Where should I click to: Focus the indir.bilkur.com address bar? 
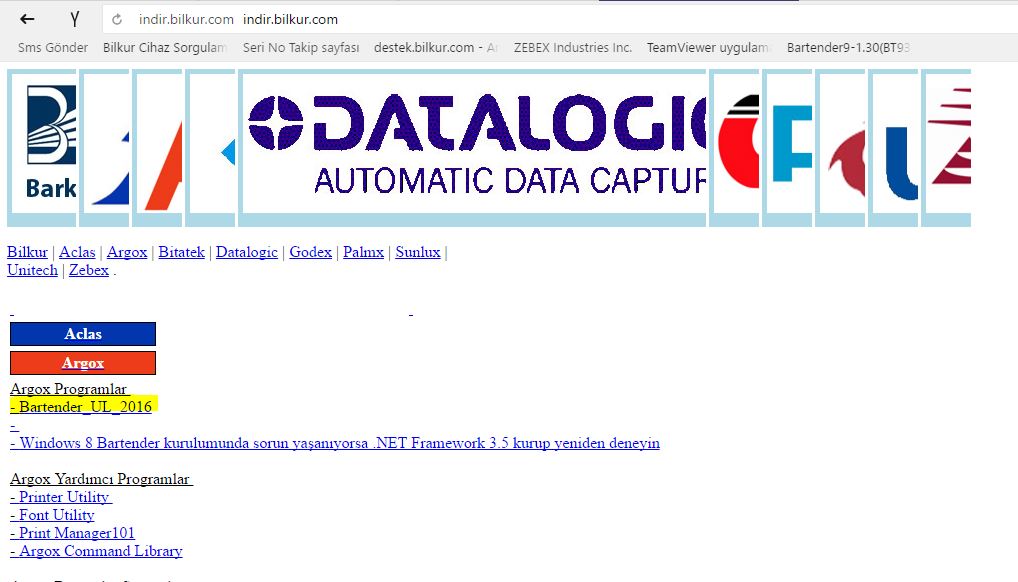558,19
